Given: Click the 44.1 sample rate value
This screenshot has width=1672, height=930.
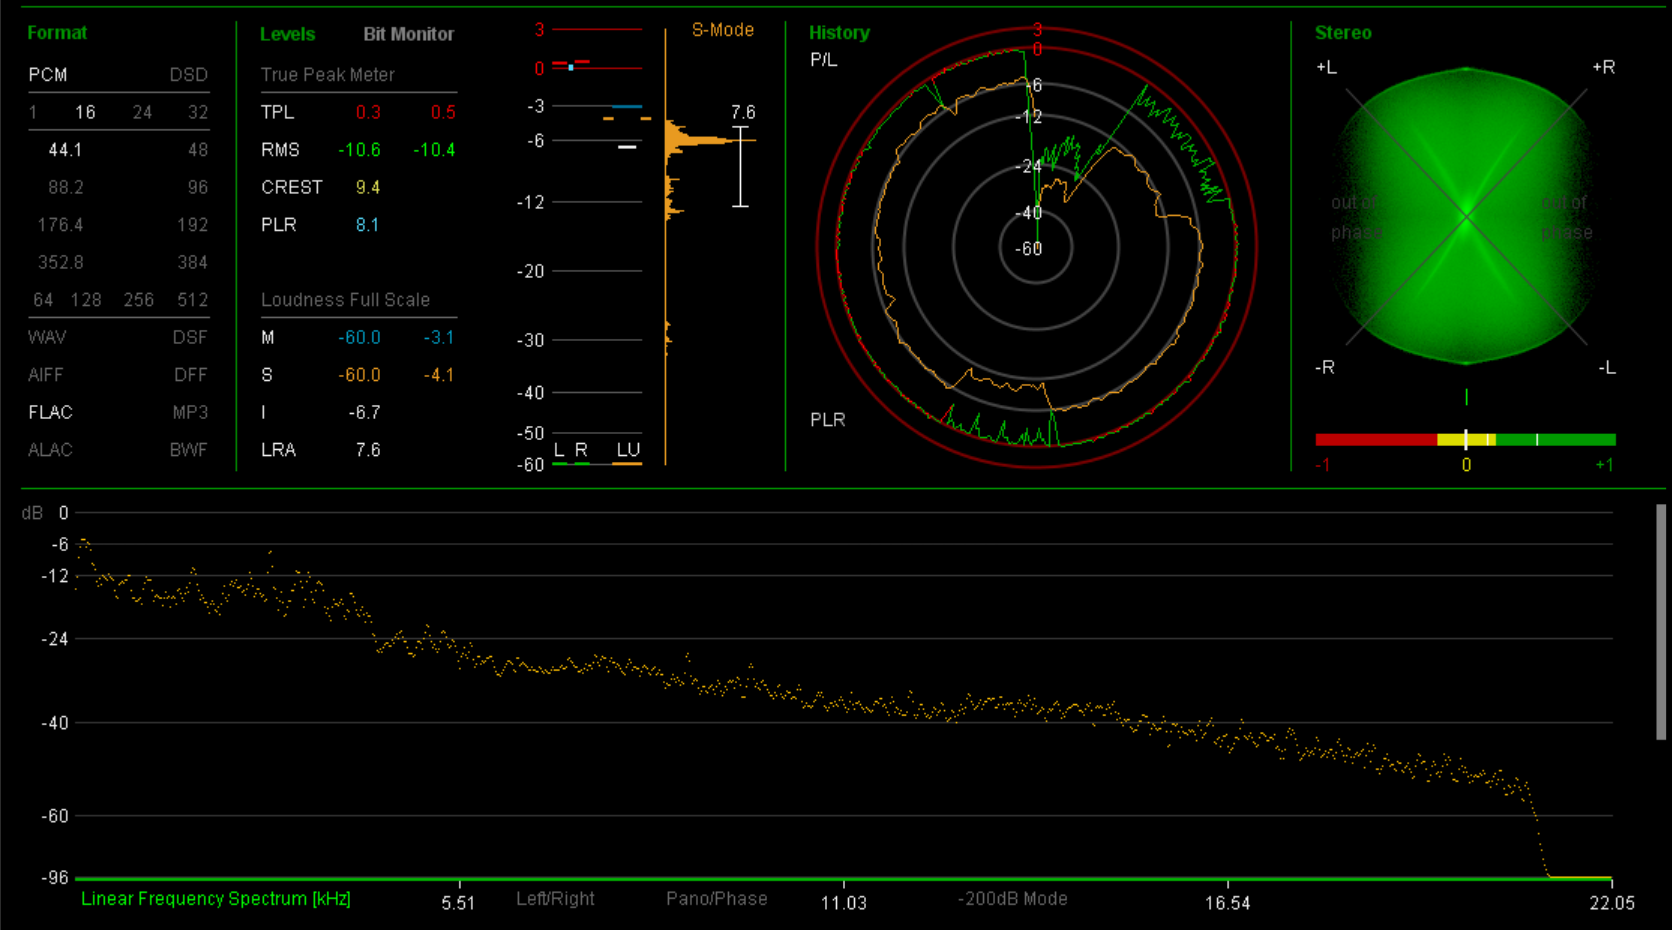Looking at the screenshot, I should [x=65, y=150].
